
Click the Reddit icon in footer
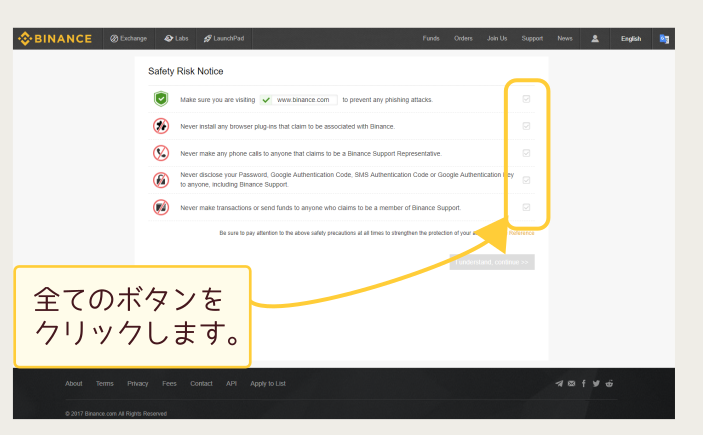pyautogui.click(x=609, y=383)
